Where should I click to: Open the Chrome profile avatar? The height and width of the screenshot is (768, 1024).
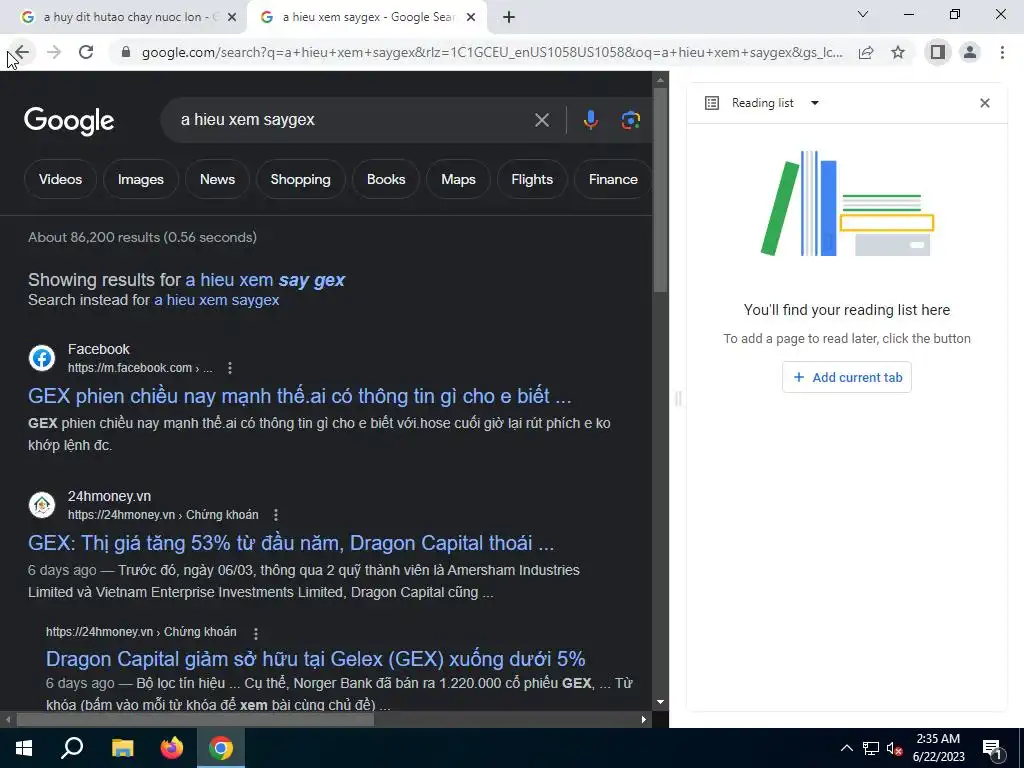970,52
